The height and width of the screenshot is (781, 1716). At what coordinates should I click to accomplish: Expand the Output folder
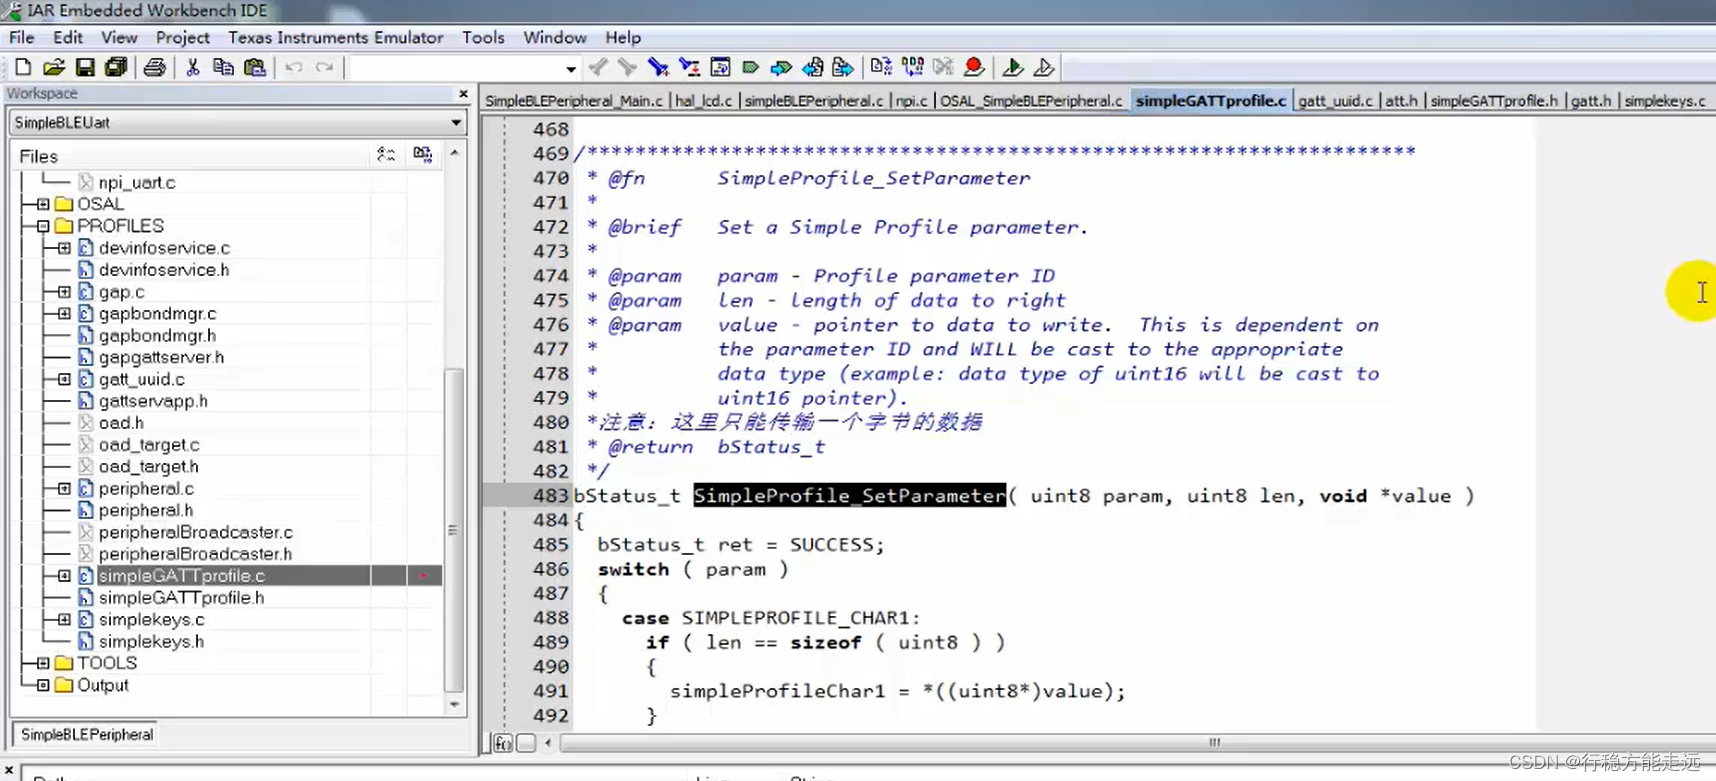(x=43, y=685)
